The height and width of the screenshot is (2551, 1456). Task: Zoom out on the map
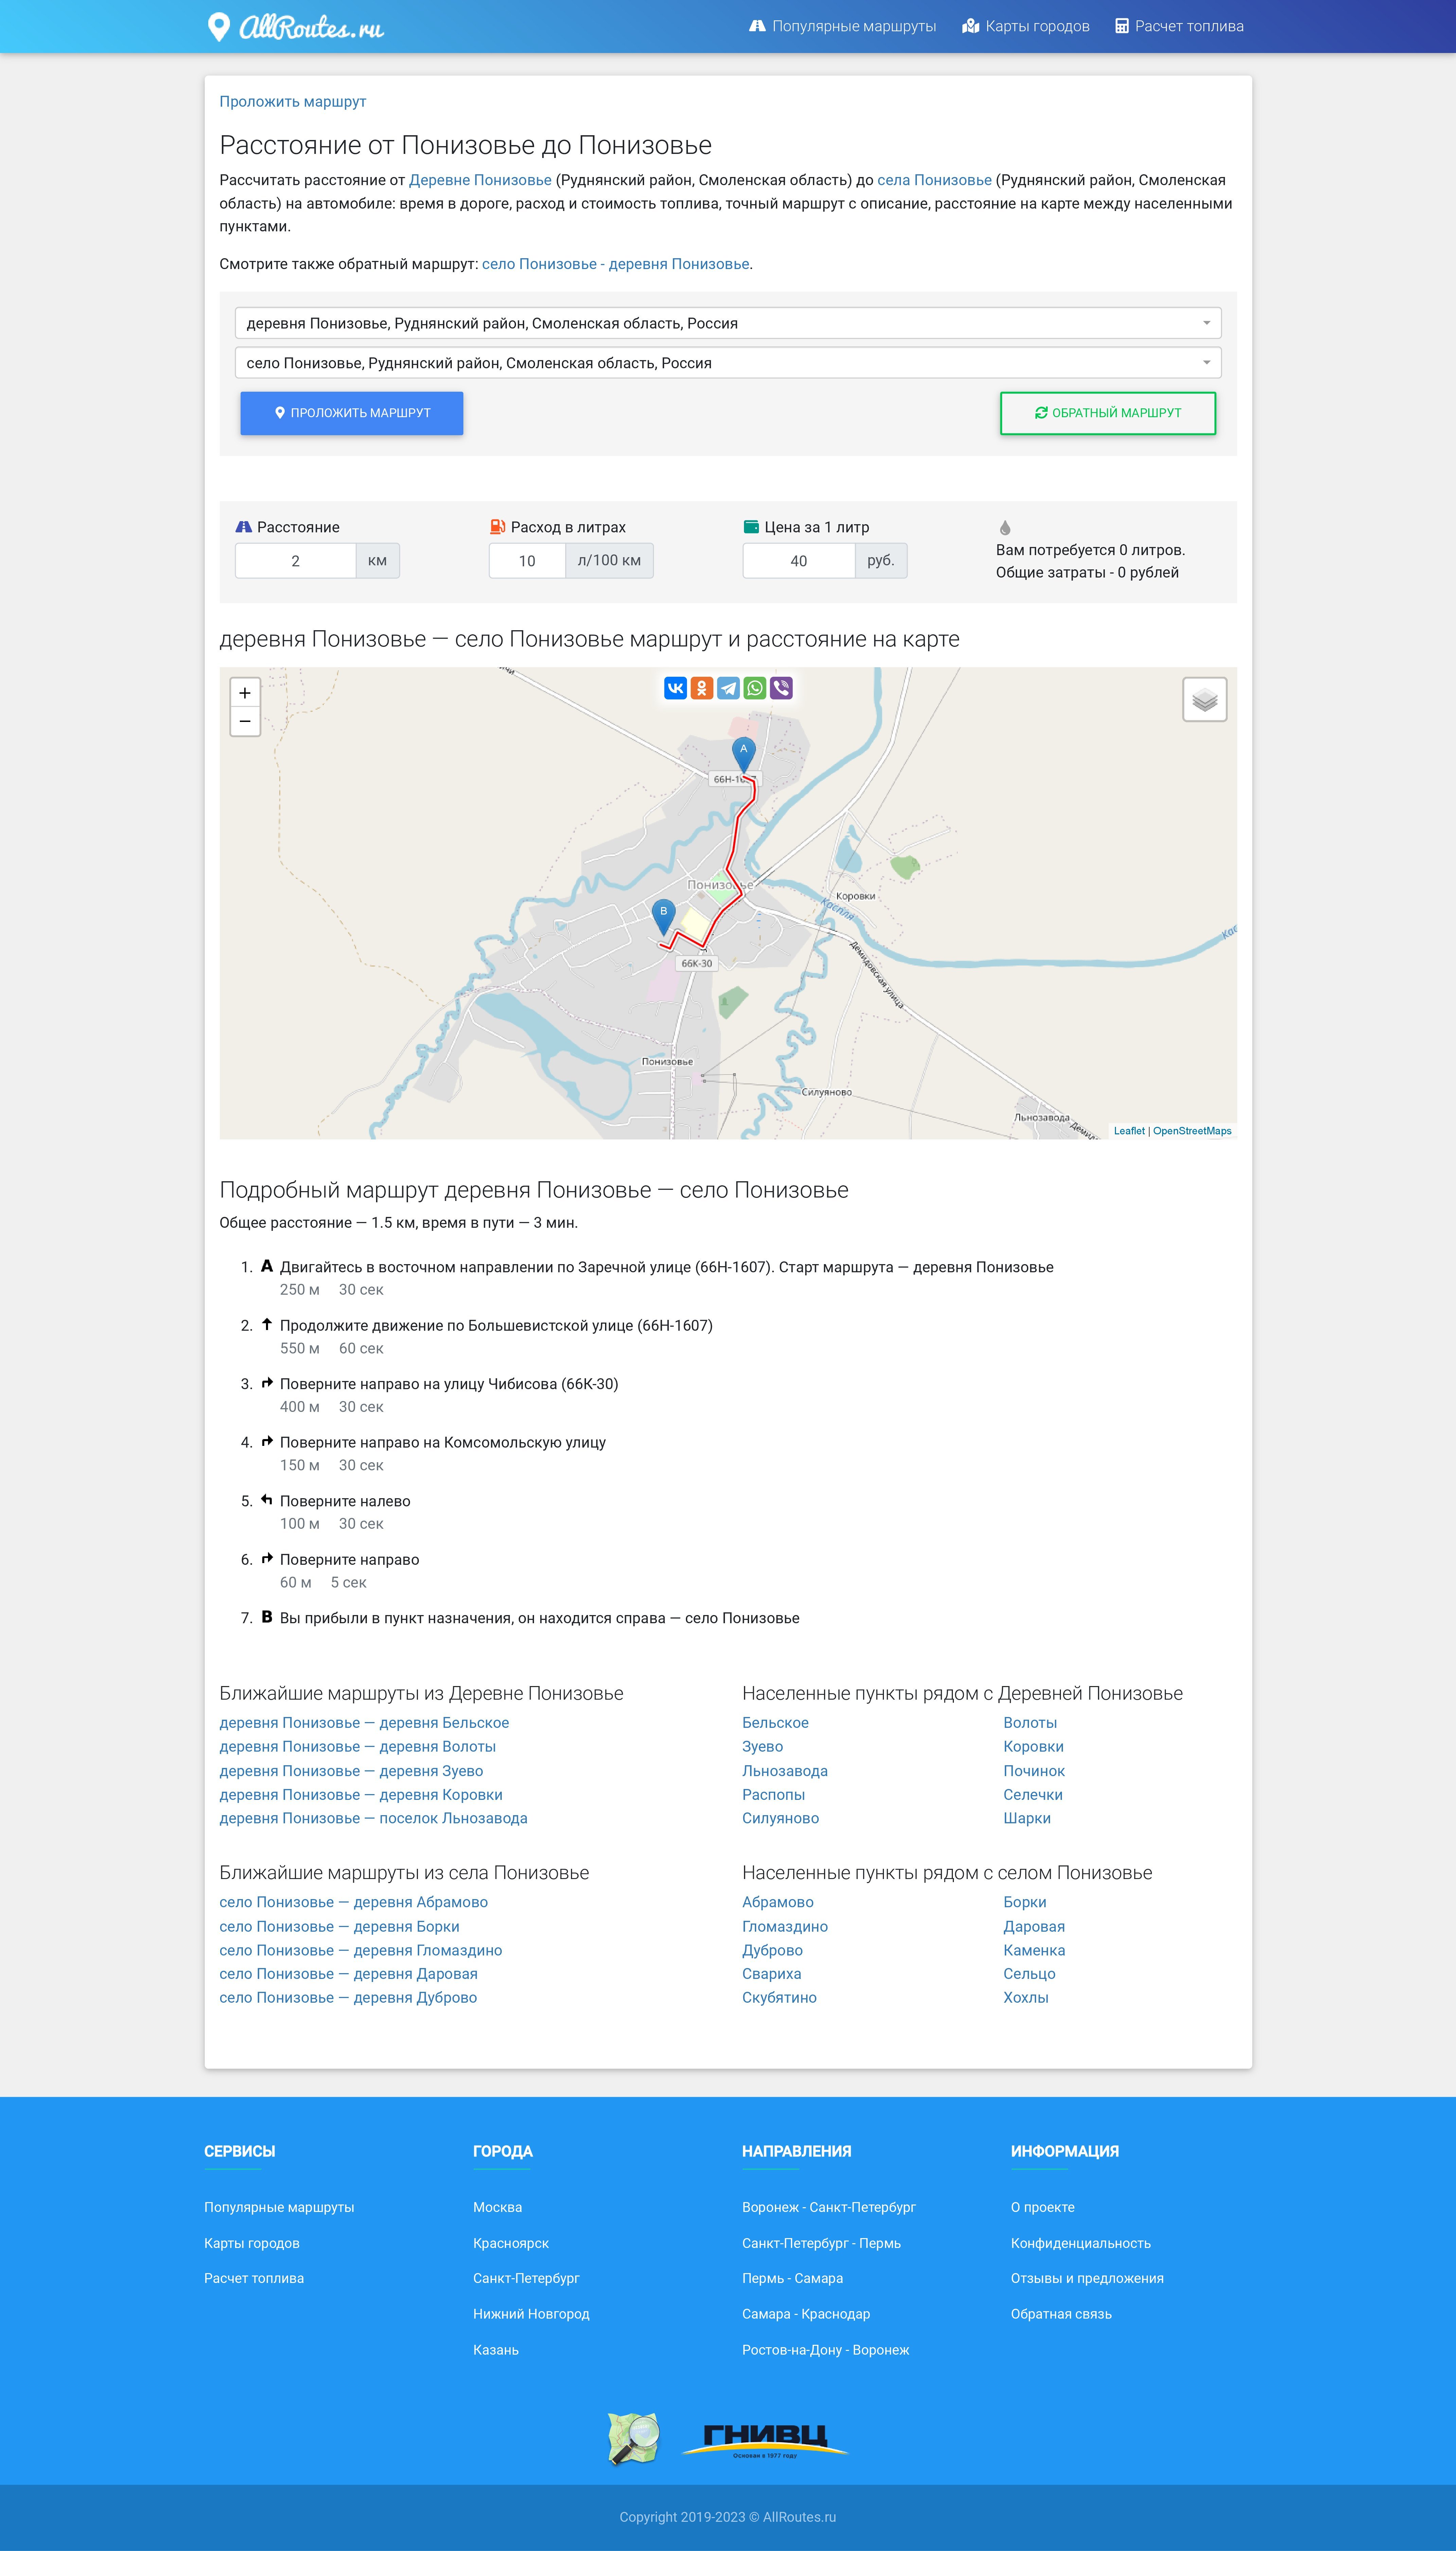[x=245, y=721]
